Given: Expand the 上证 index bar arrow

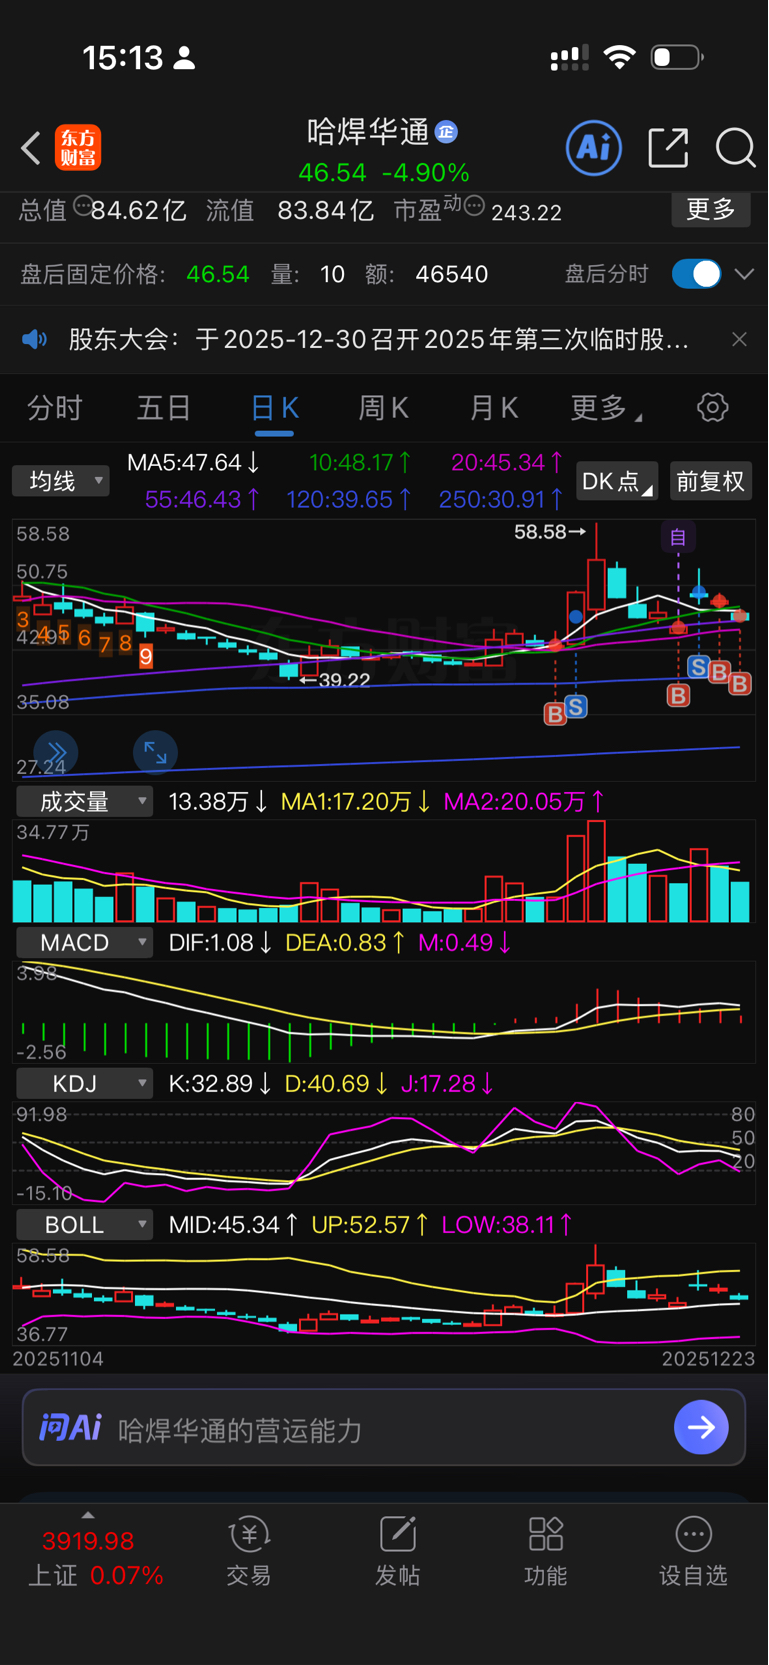Looking at the screenshot, I should tap(88, 1515).
